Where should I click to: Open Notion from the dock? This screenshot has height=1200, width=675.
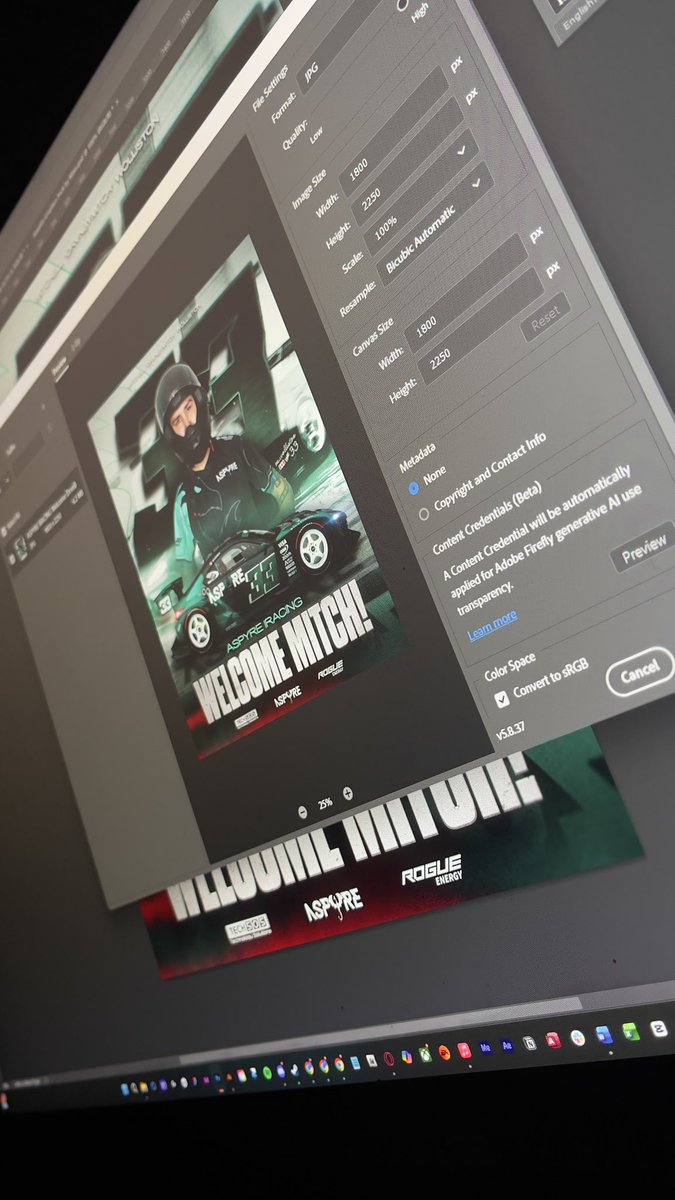tap(529, 1044)
